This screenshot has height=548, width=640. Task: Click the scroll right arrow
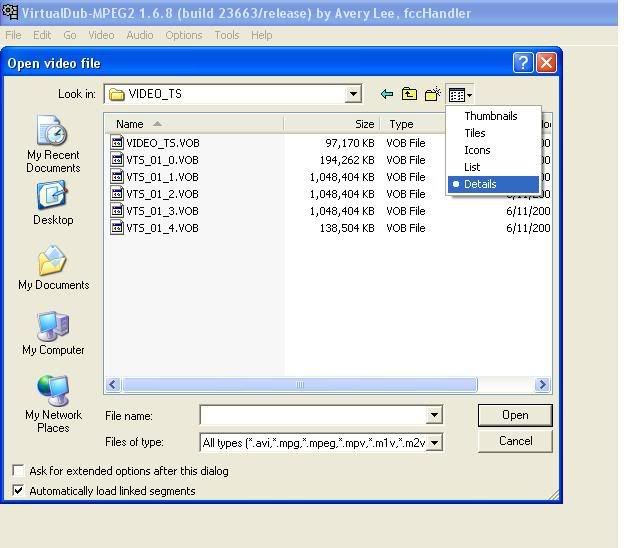coord(542,385)
